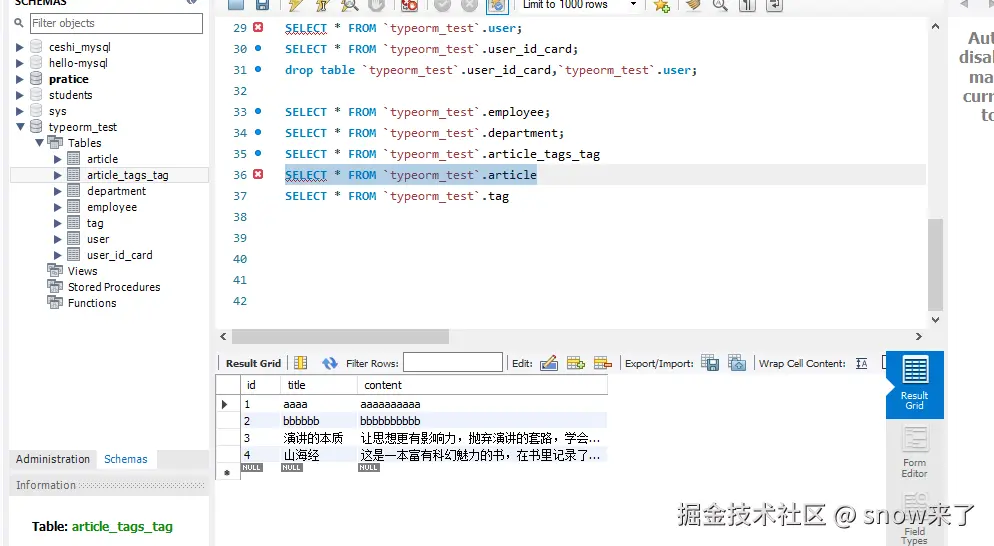Click the editor vertical scrollbar thumb

tap(936, 264)
